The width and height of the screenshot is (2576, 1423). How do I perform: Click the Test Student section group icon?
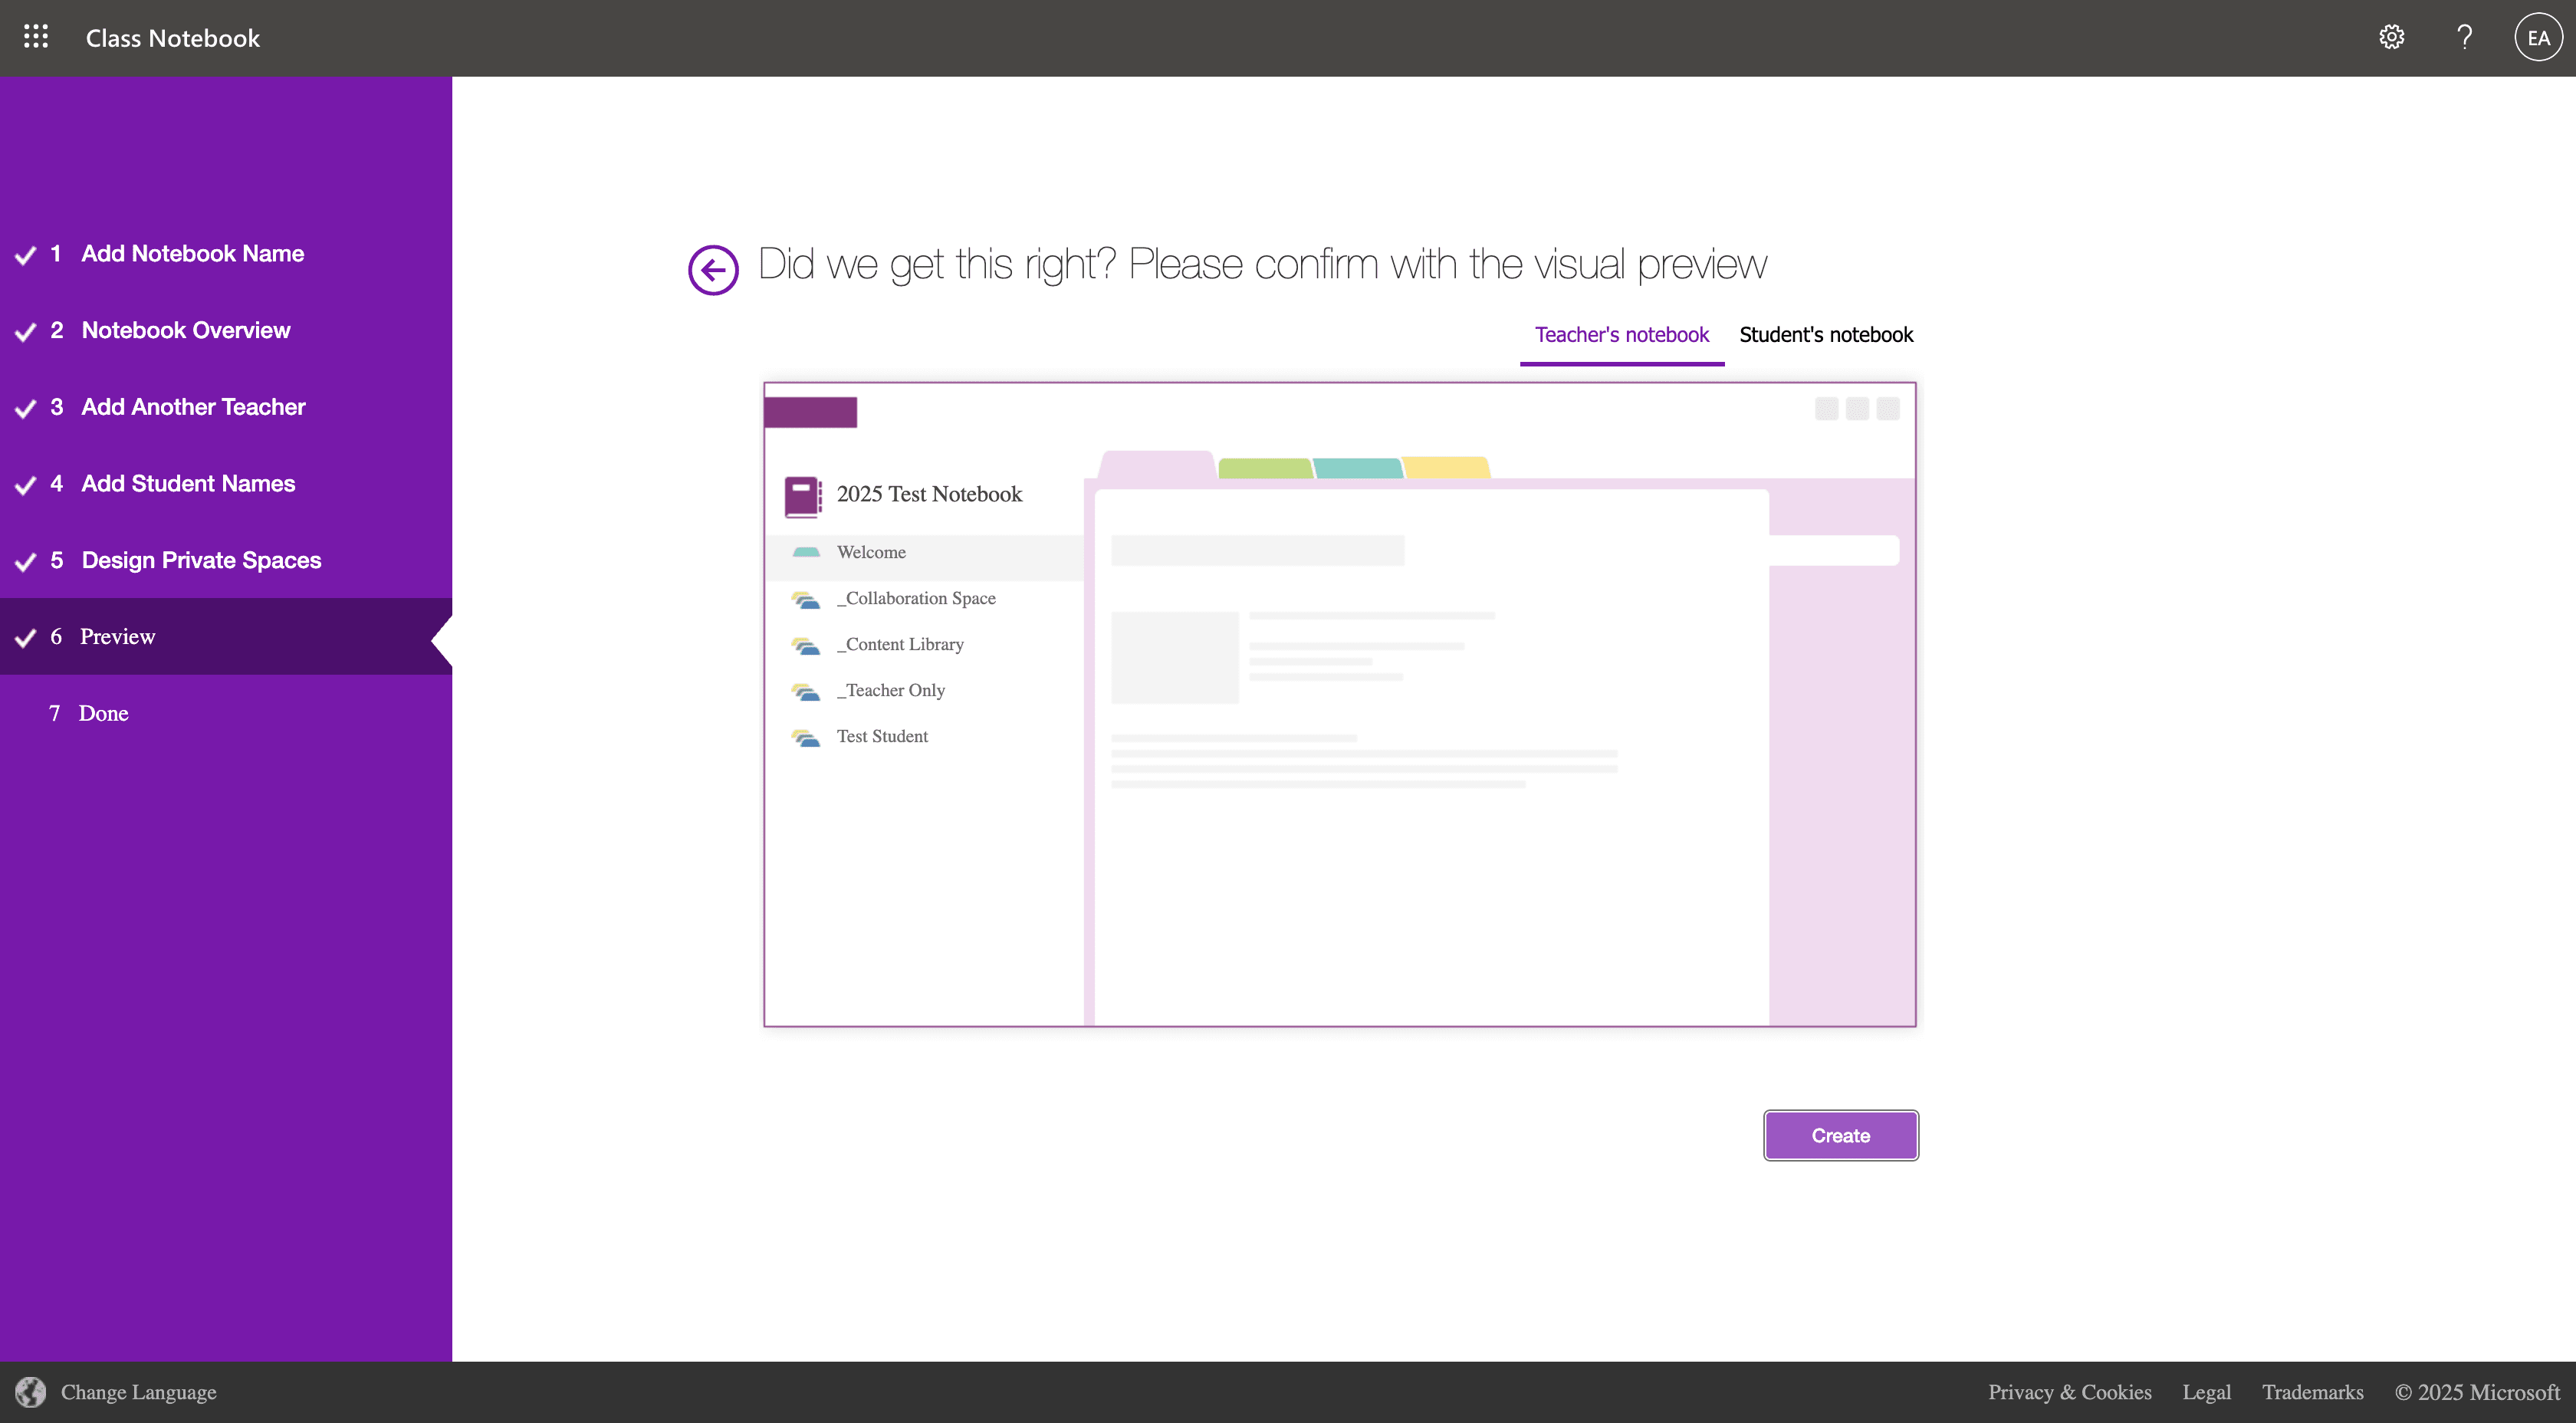[x=806, y=737]
